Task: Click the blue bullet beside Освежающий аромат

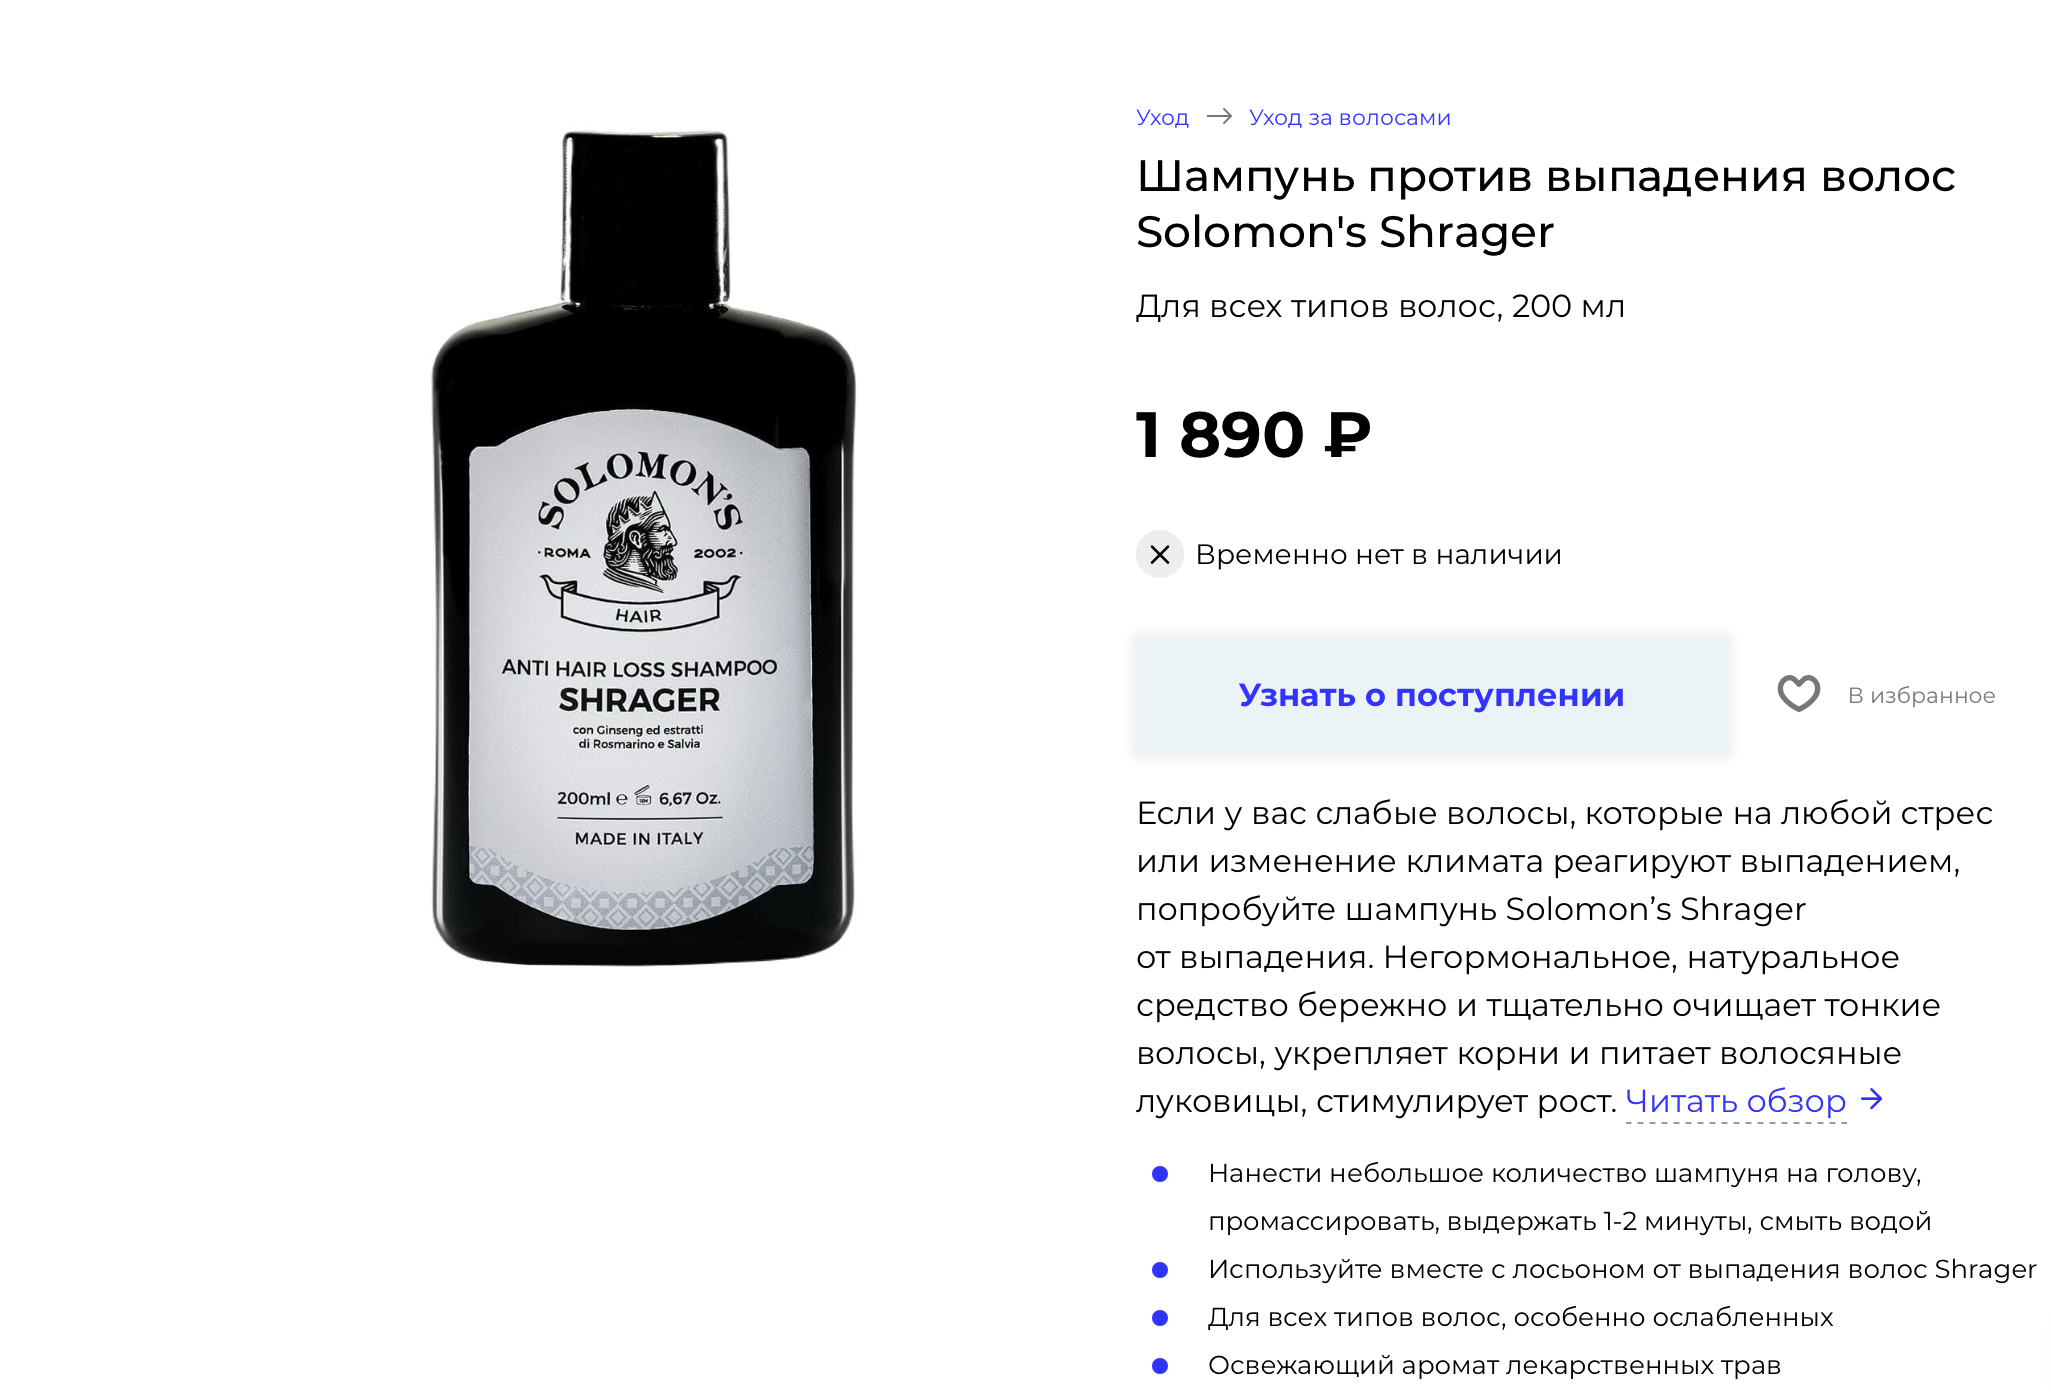Action: [x=1160, y=1366]
